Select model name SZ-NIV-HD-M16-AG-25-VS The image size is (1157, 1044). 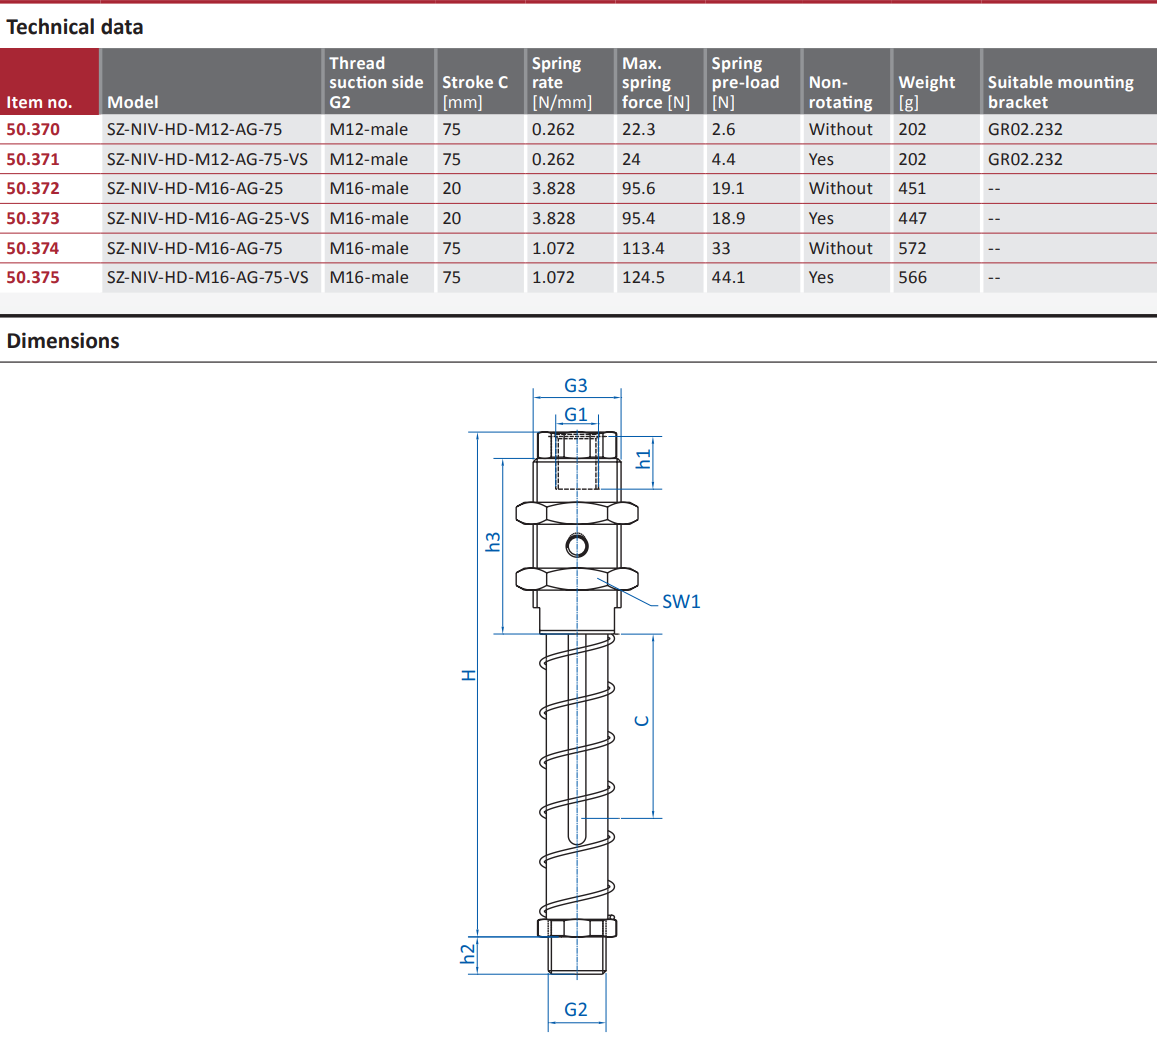208,218
